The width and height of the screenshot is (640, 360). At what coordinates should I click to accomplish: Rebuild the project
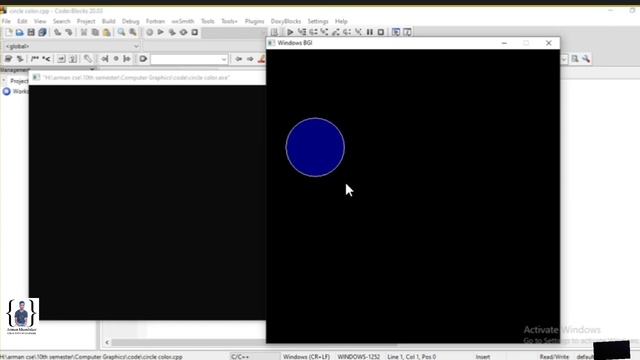point(184,32)
